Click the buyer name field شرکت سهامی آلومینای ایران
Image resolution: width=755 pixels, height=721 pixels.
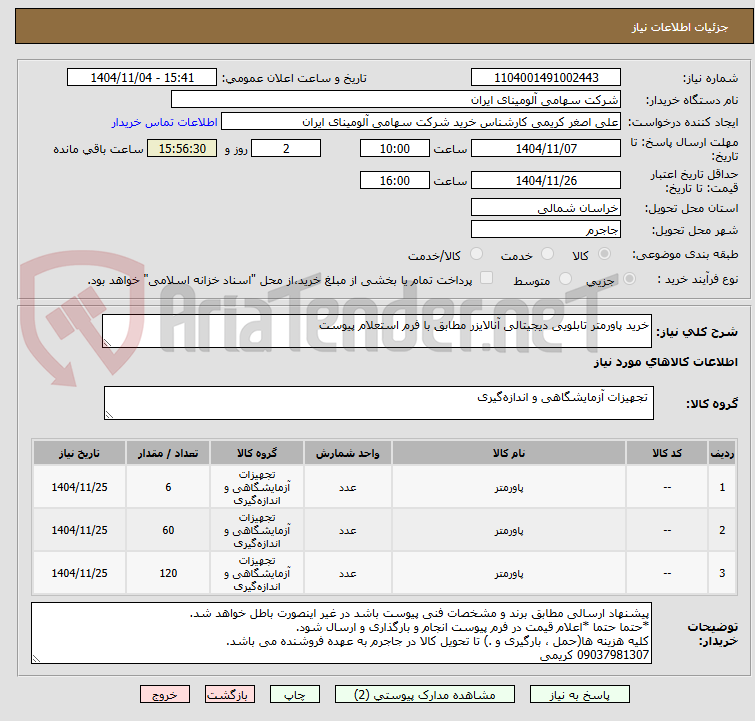click(x=396, y=100)
